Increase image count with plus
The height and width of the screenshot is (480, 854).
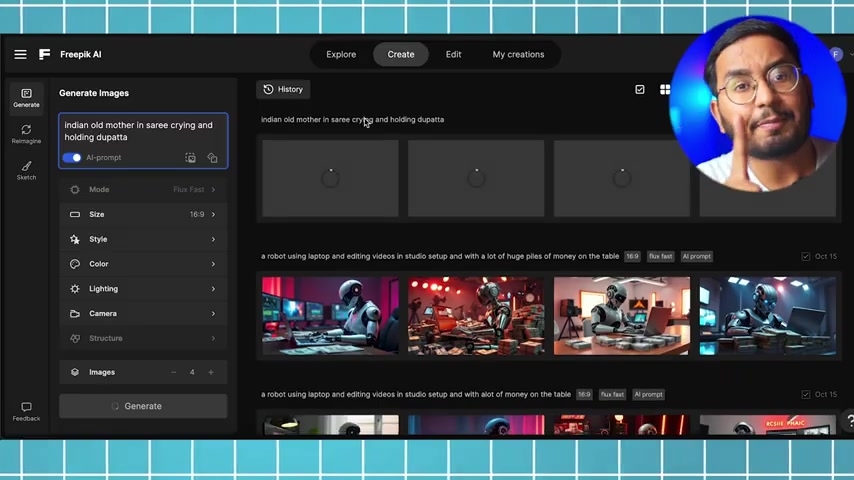pyautogui.click(x=211, y=372)
